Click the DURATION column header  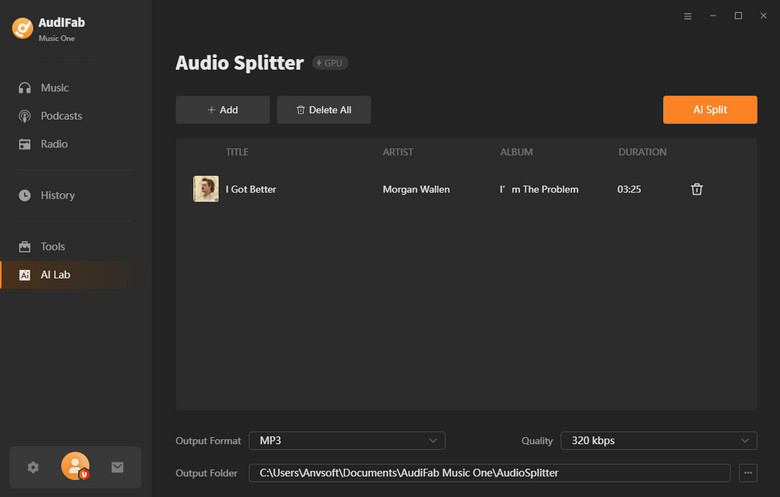pyautogui.click(x=642, y=152)
